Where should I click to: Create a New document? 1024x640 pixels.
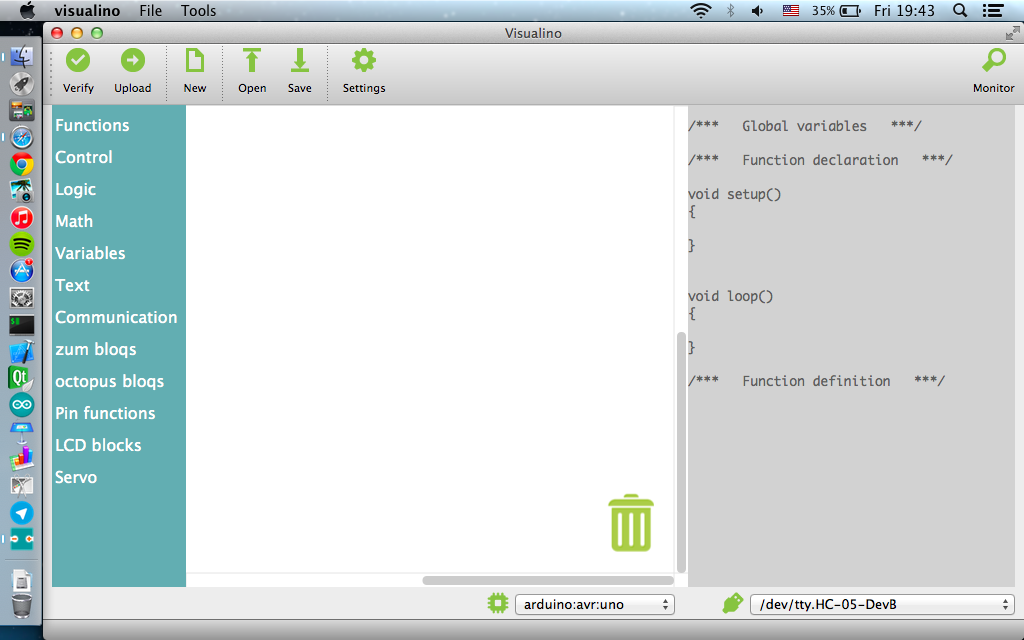coord(195,61)
